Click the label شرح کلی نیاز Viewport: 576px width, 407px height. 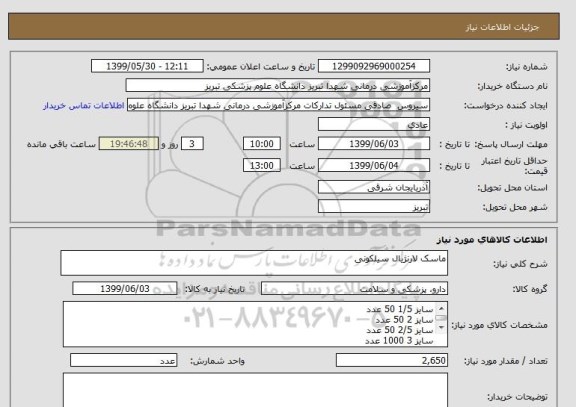pyautogui.click(x=520, y=264)
